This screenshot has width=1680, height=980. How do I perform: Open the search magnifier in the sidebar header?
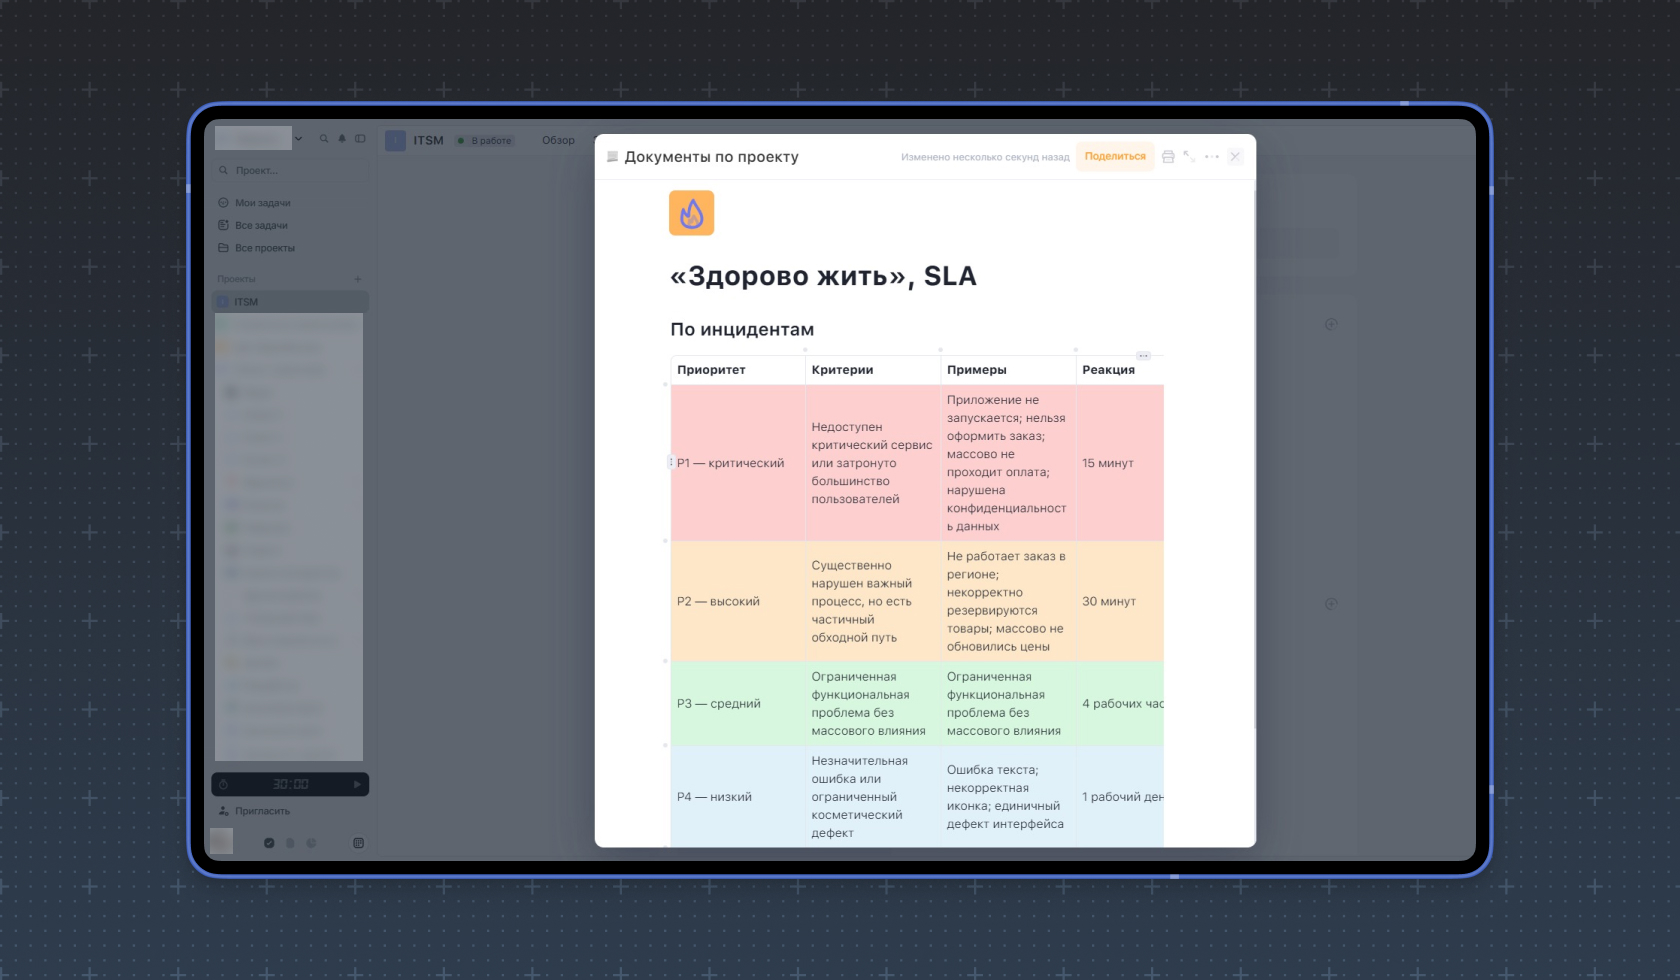click(x=324, y=139)
